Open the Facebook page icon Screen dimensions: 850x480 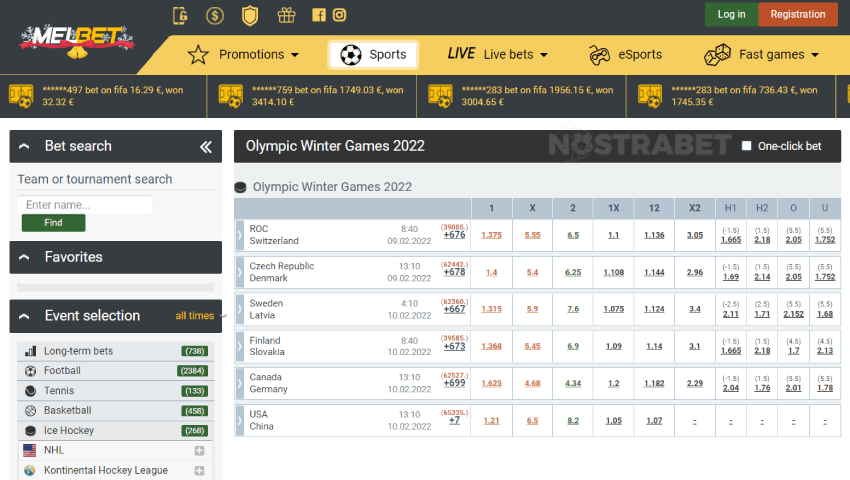click(x=319, y=15)
